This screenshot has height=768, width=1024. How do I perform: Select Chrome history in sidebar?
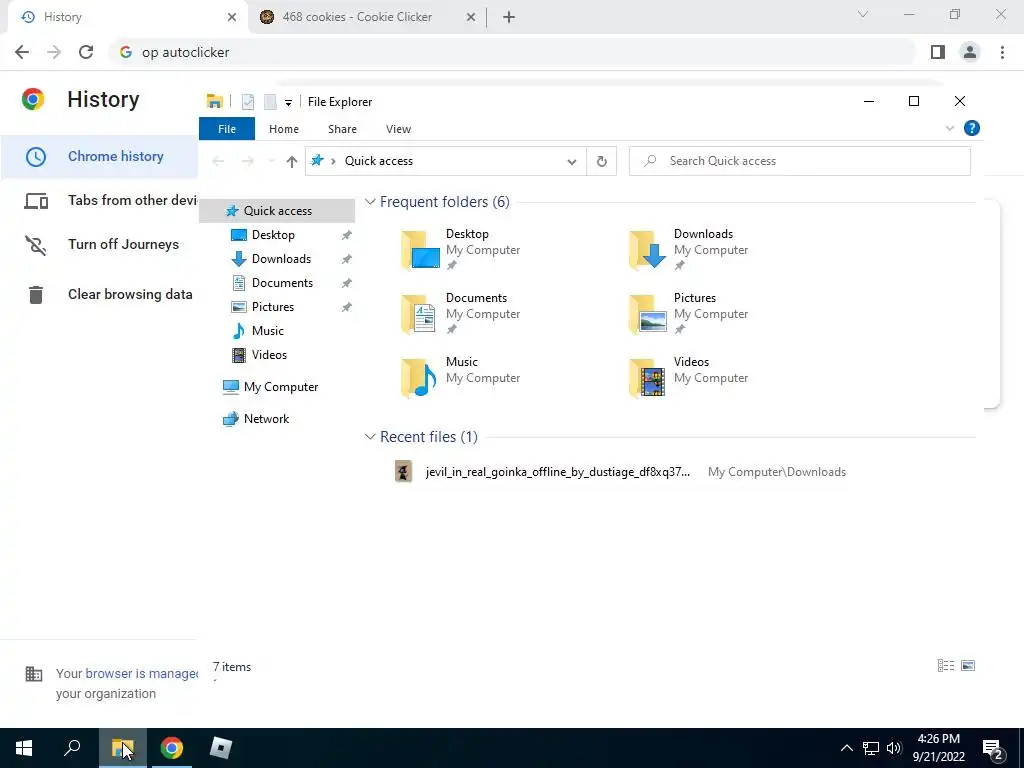(x=99, y=156)
